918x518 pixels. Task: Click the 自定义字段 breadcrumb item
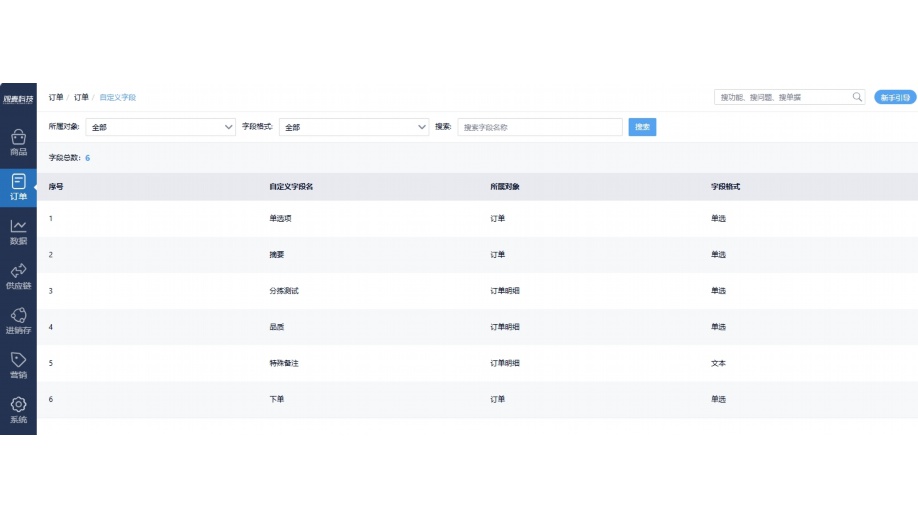[117, 97]
